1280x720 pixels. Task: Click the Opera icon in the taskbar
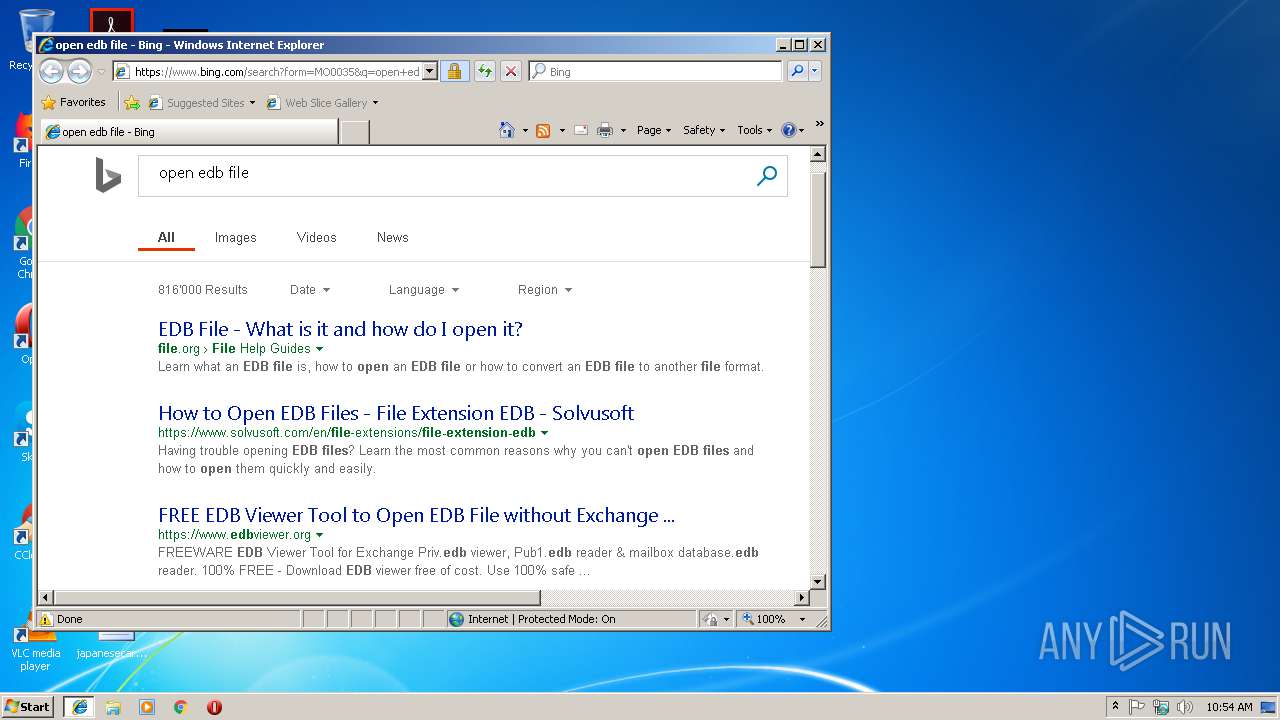[214, 707]
